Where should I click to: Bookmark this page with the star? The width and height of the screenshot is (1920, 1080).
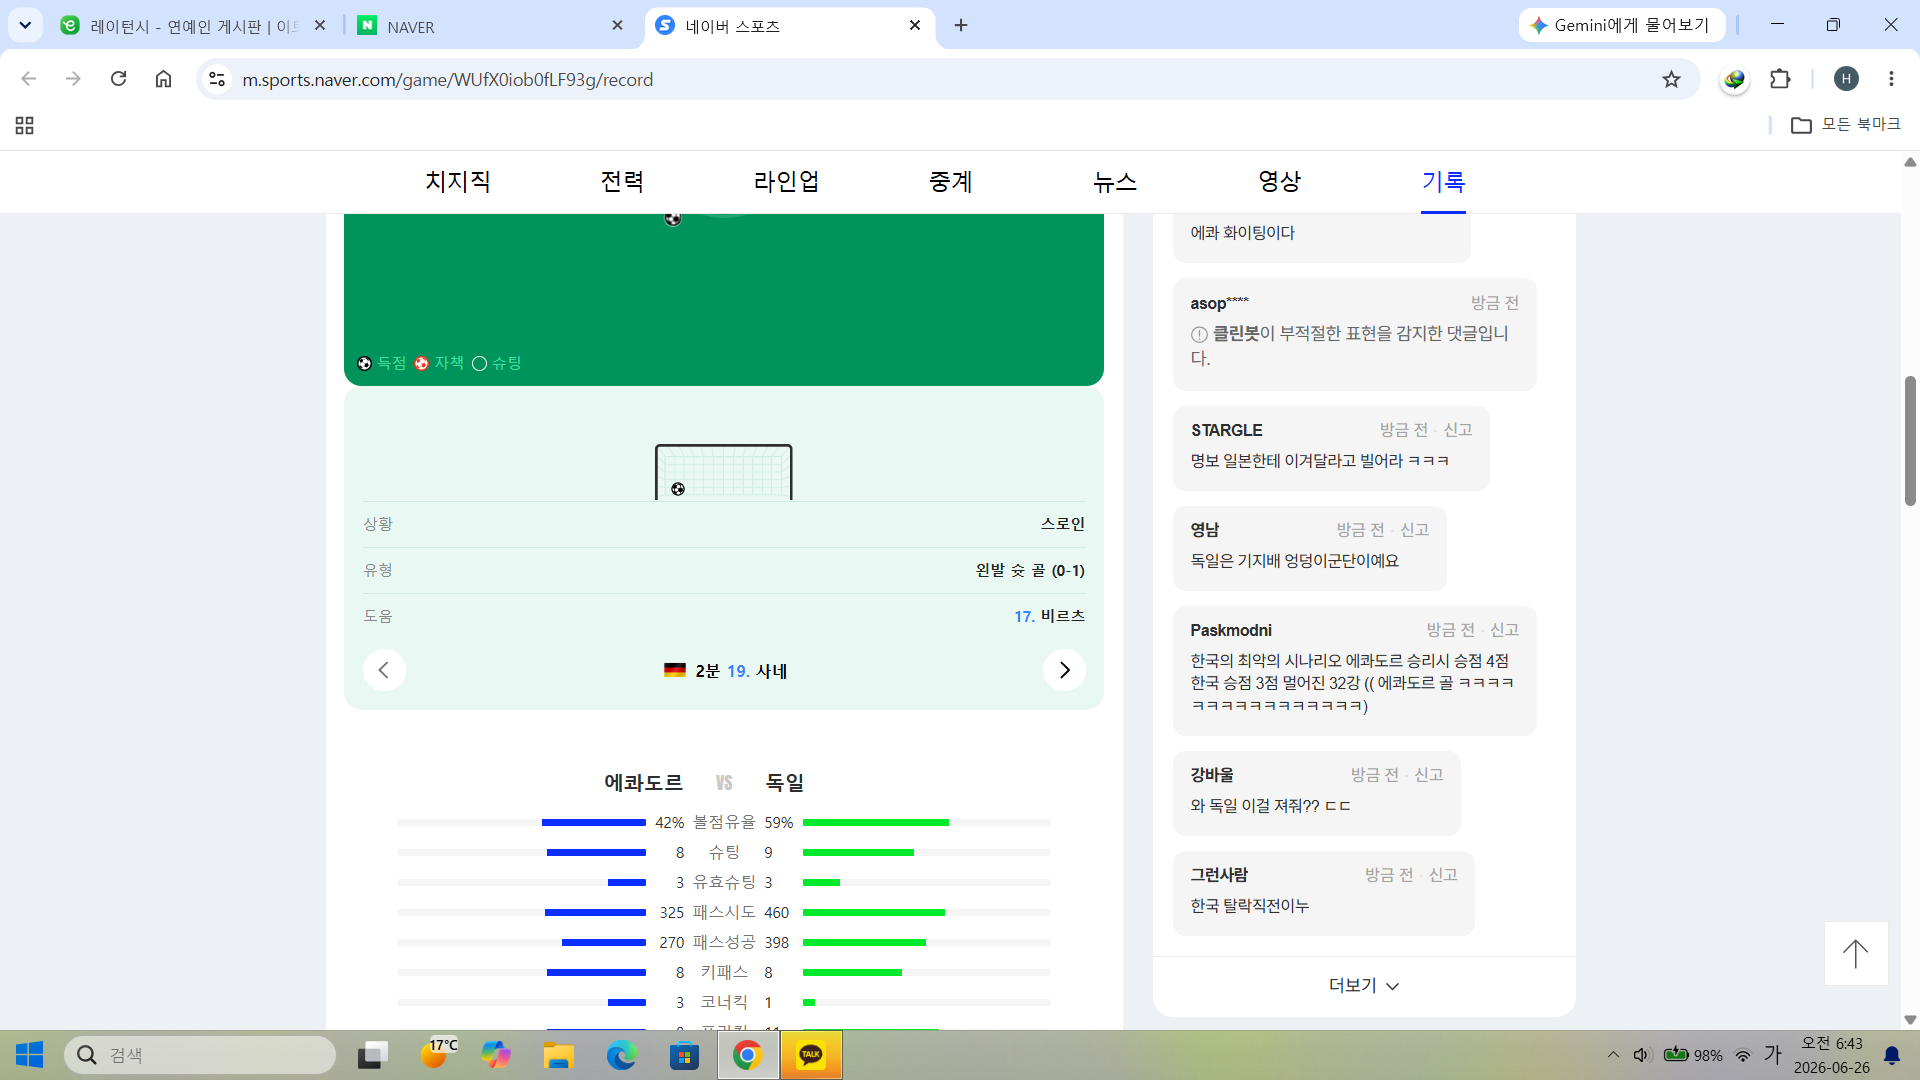pyautogui.click(x=1671, y=79)
